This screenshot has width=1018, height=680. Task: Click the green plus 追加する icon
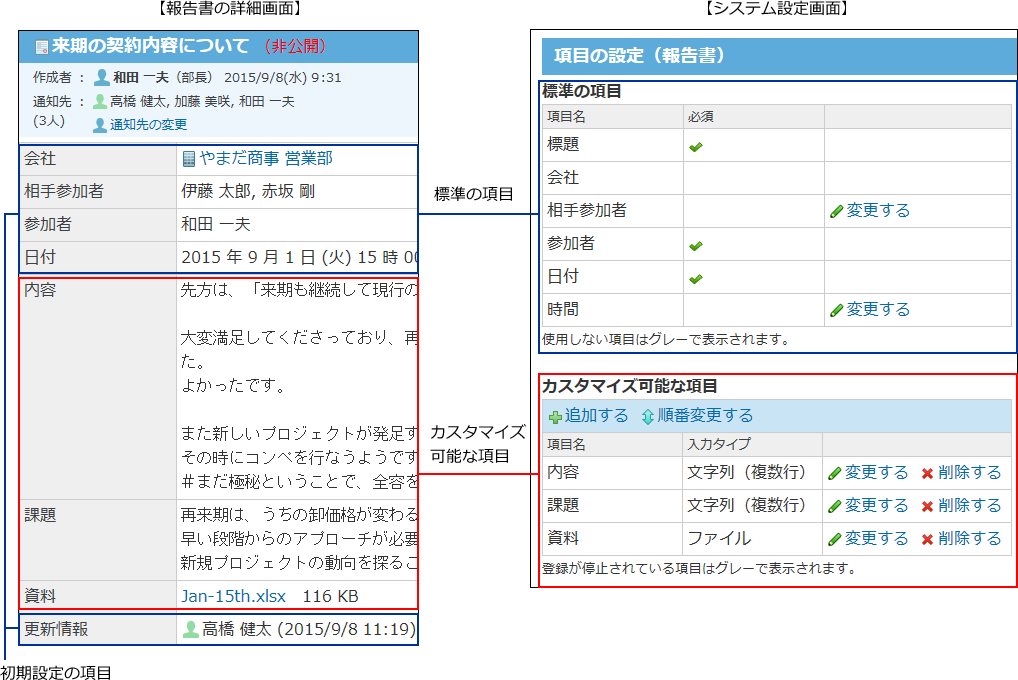coord(555,417)
